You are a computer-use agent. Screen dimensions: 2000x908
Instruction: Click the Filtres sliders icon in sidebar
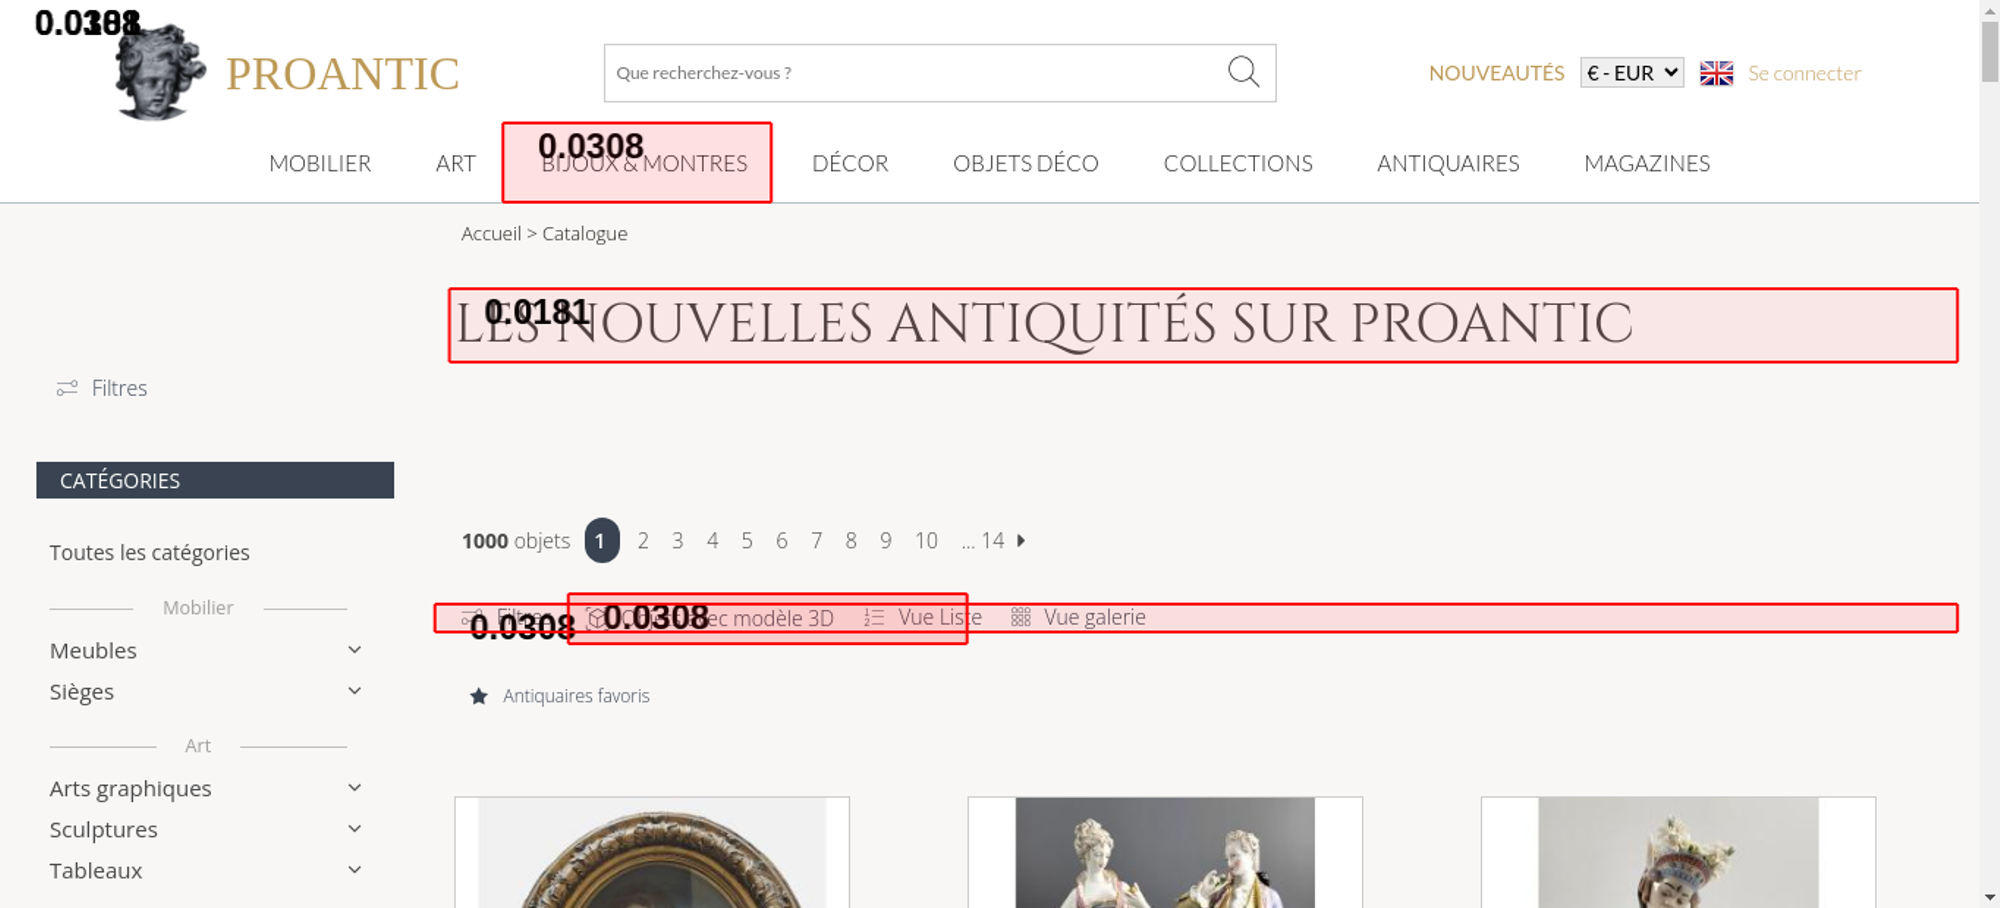point(67,388)
